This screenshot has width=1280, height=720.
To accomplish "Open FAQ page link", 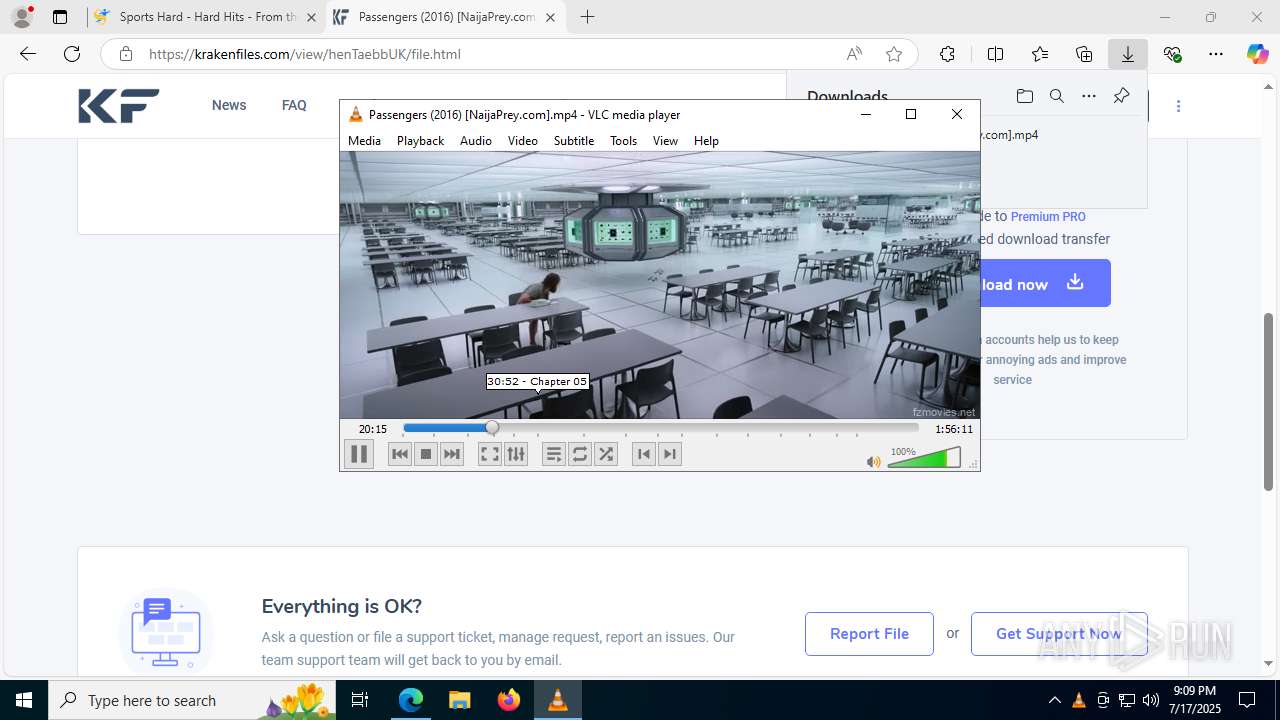I will point(294,105).
